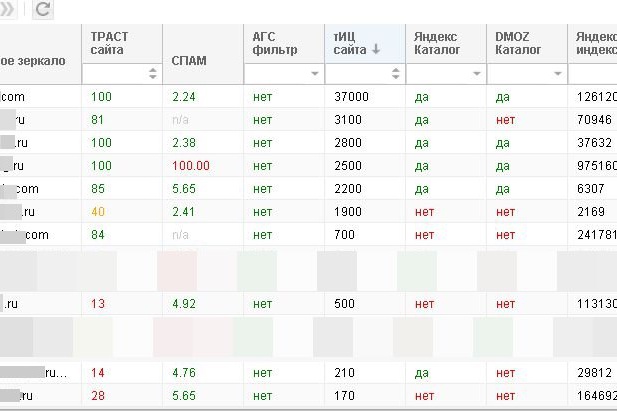Click the red spam value 100.00
Image resolution: width=617 pixels, height=411 pixels.
(191, 166)
